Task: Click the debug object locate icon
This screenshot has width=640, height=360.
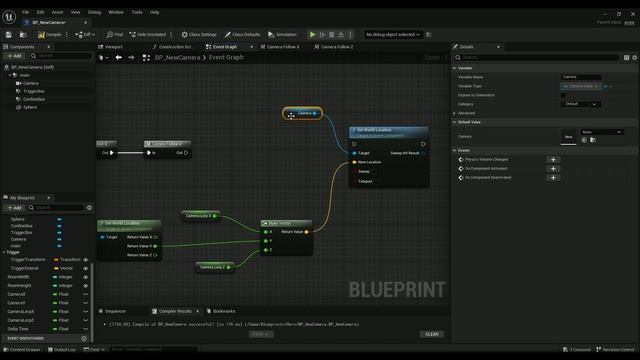Action: (x=429, y=35)
